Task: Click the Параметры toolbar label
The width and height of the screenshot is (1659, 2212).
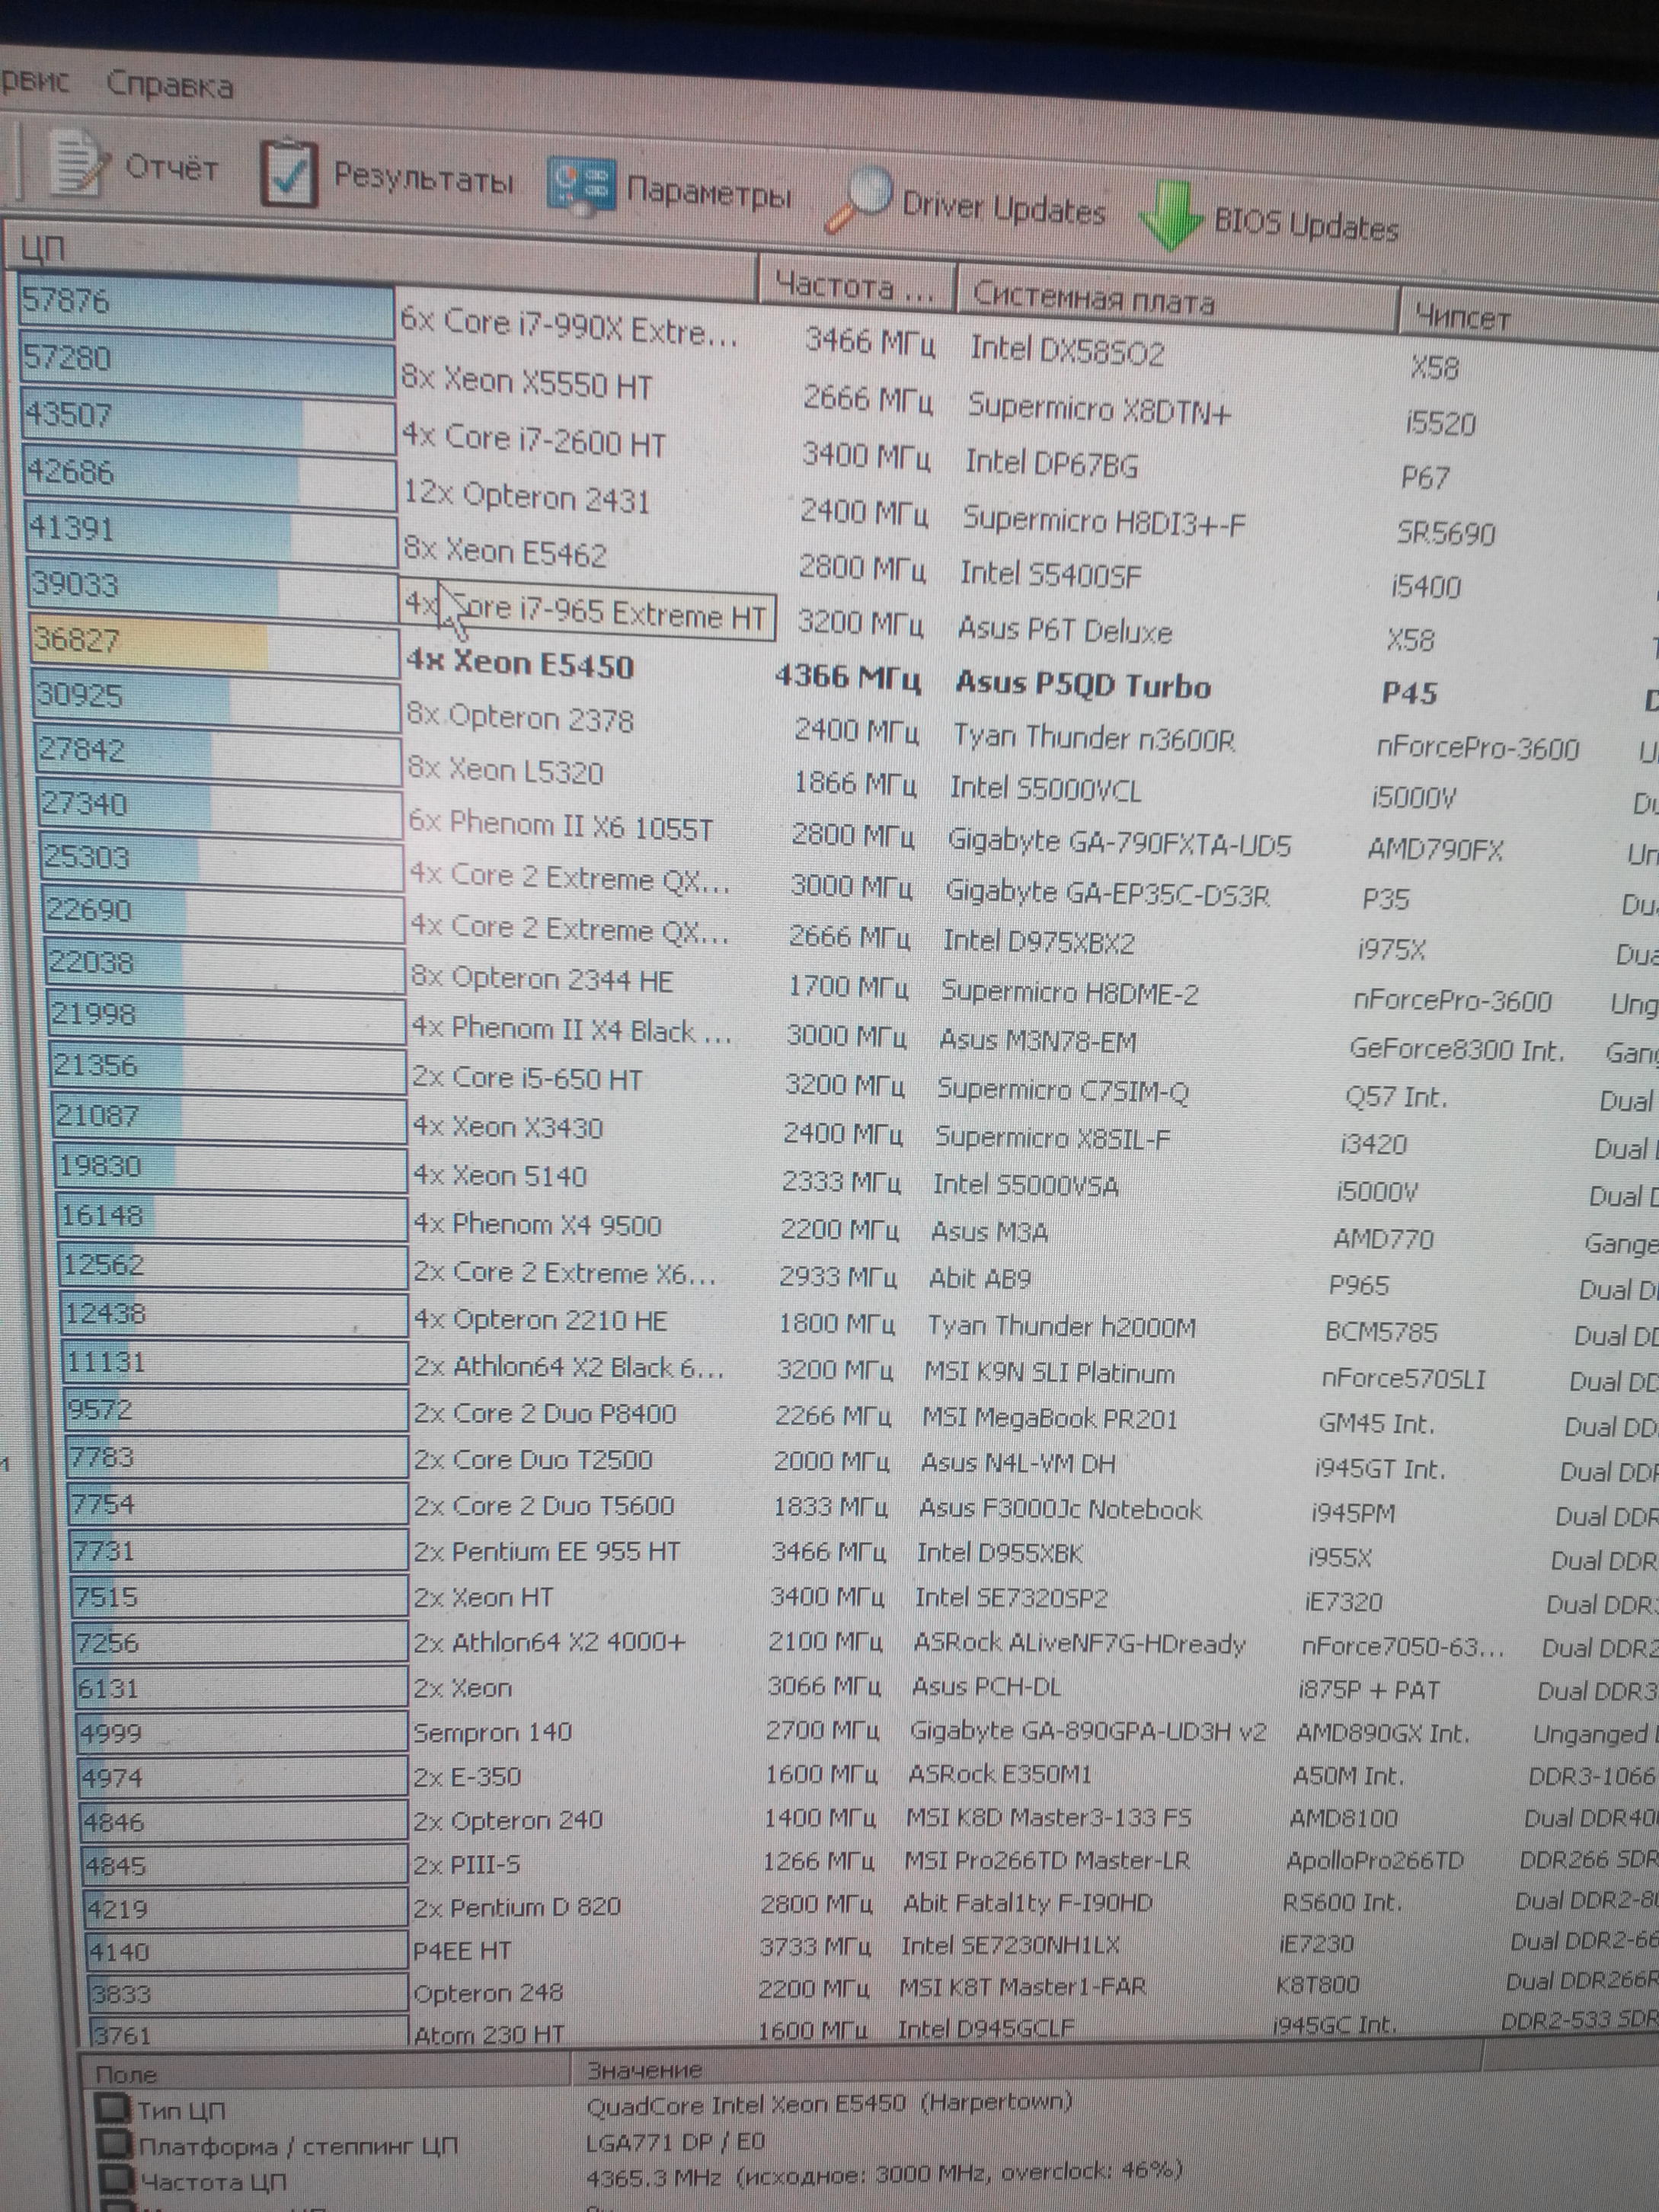Action: [708, 191]
